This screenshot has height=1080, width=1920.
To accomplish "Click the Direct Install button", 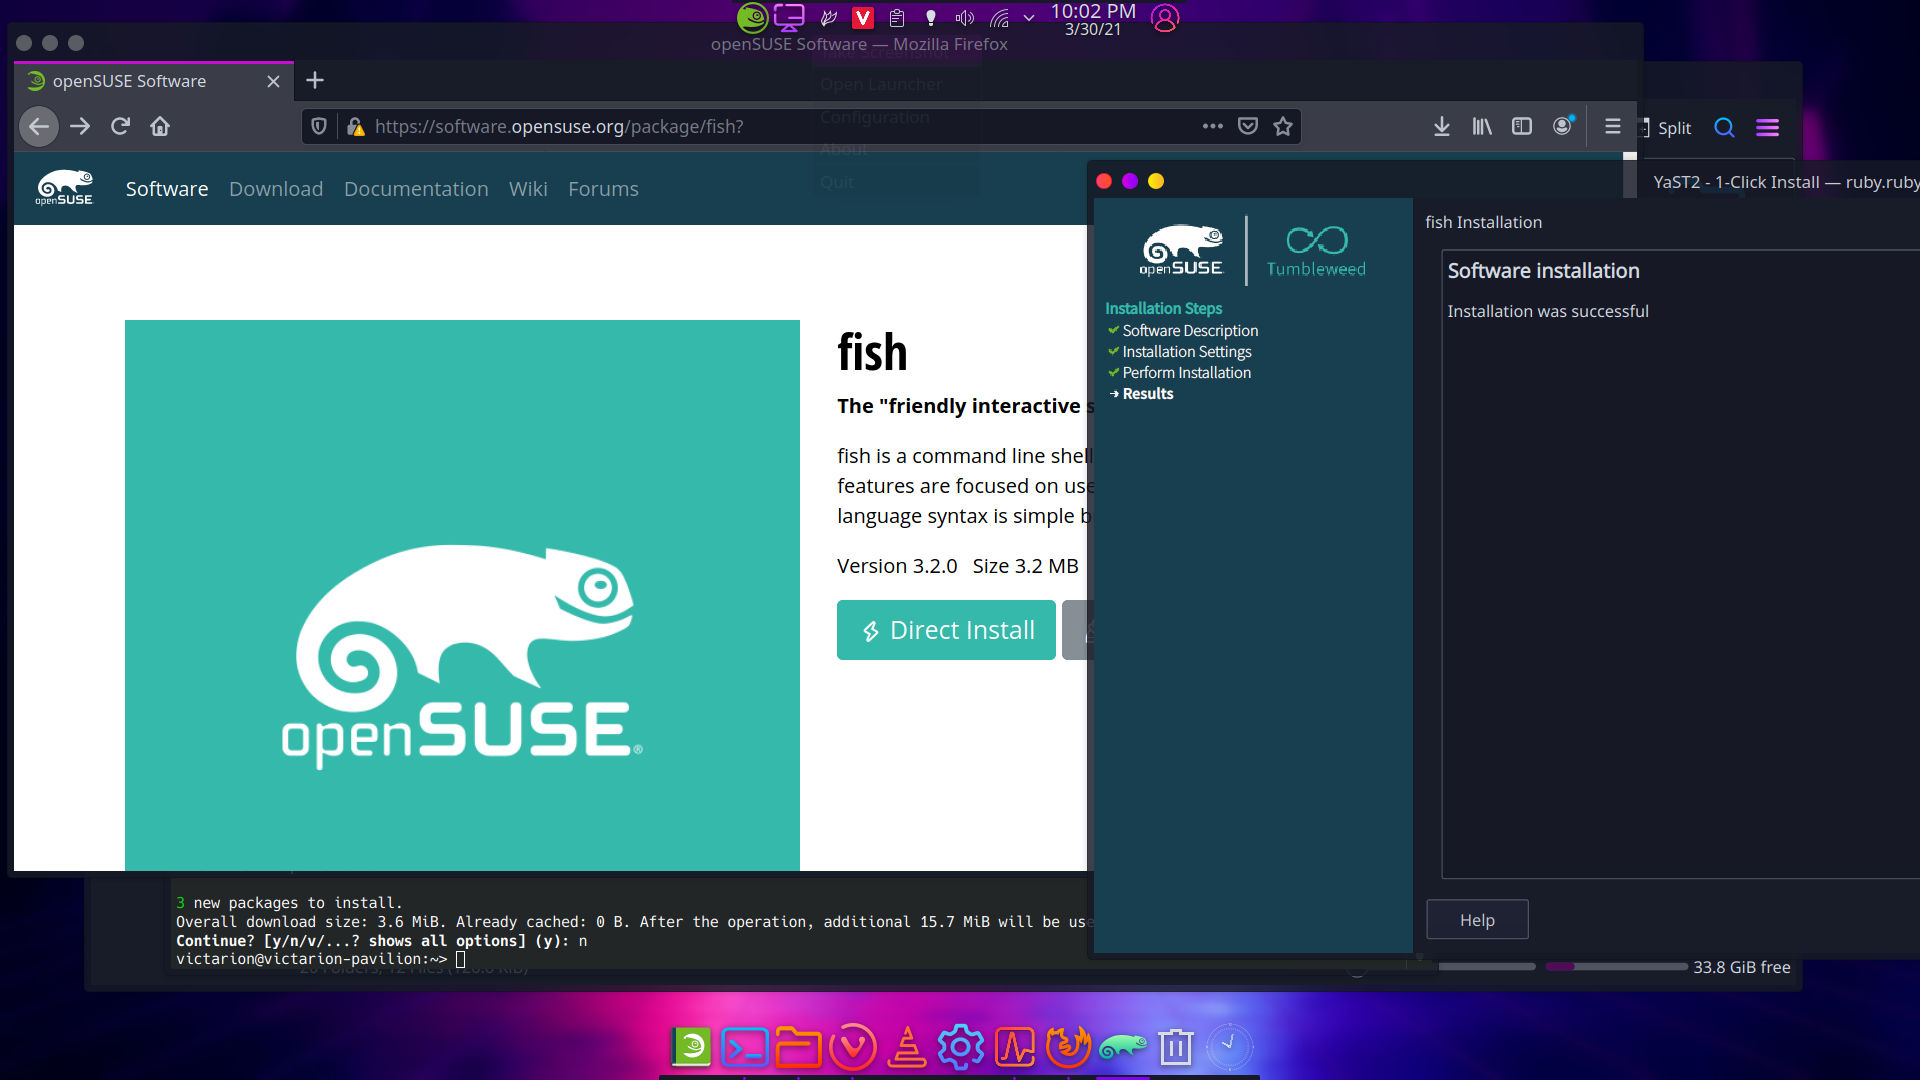I will pos(946,630).
